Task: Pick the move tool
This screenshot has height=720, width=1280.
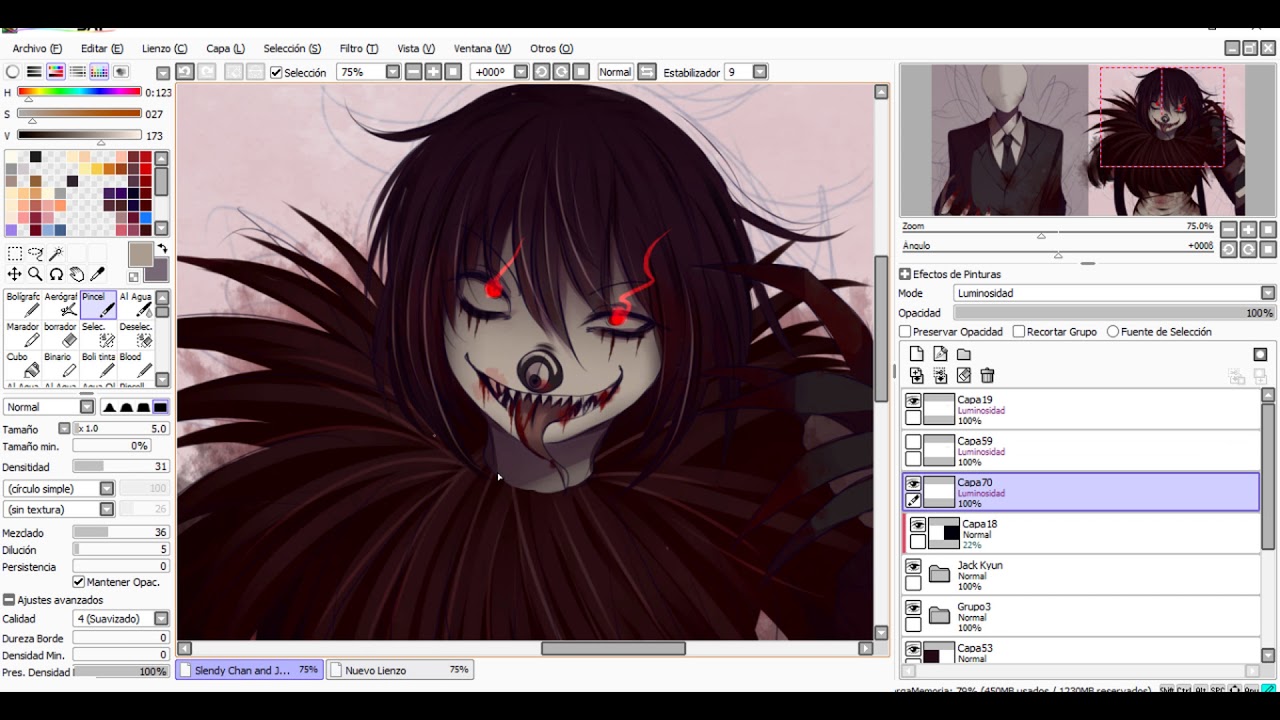Action: tap(14, 274)
